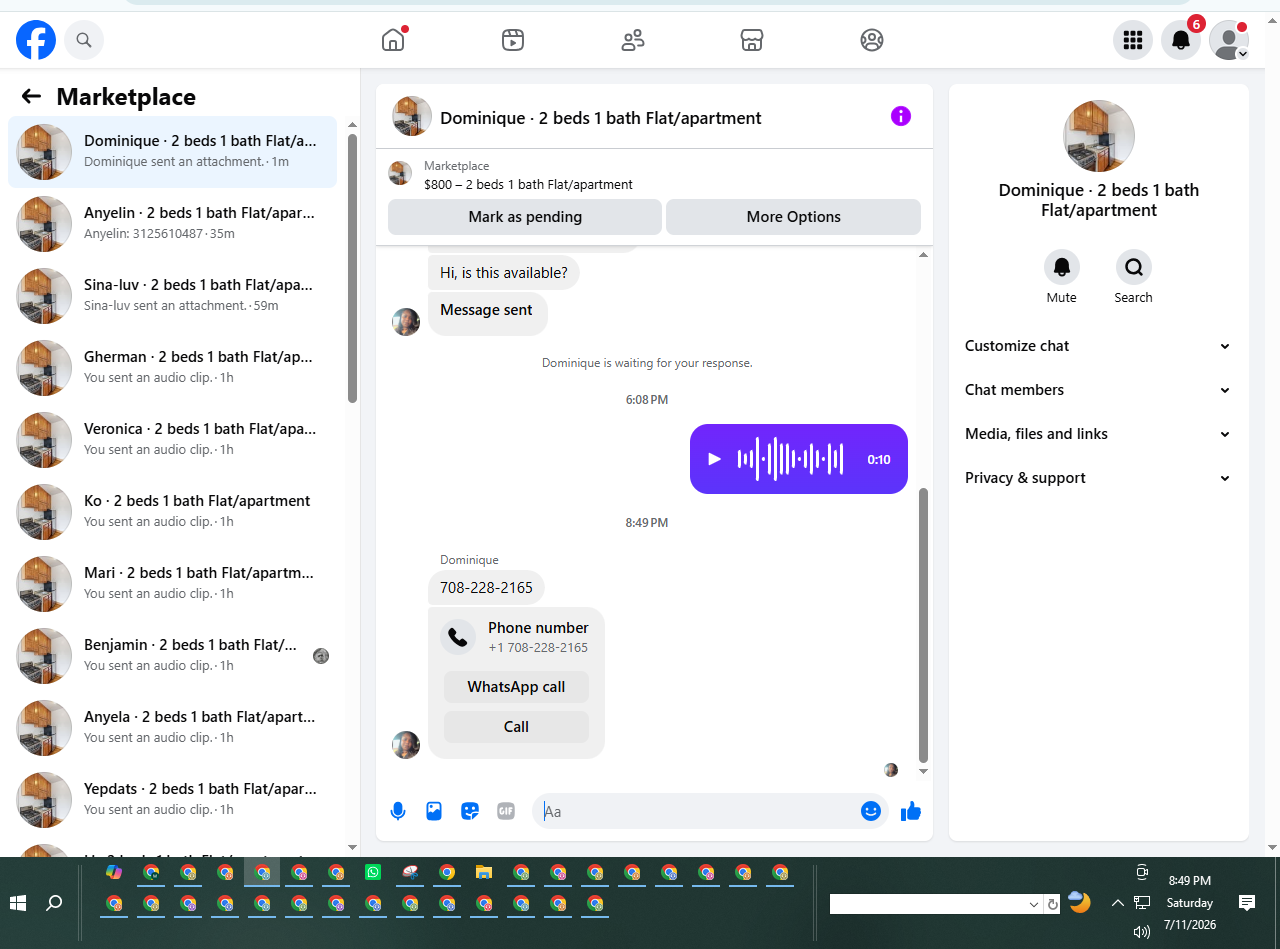The height and width of the screenshot is (949, 1280).
Task: Open the Windows action center notifications
Action: [x=1247, y=903]
